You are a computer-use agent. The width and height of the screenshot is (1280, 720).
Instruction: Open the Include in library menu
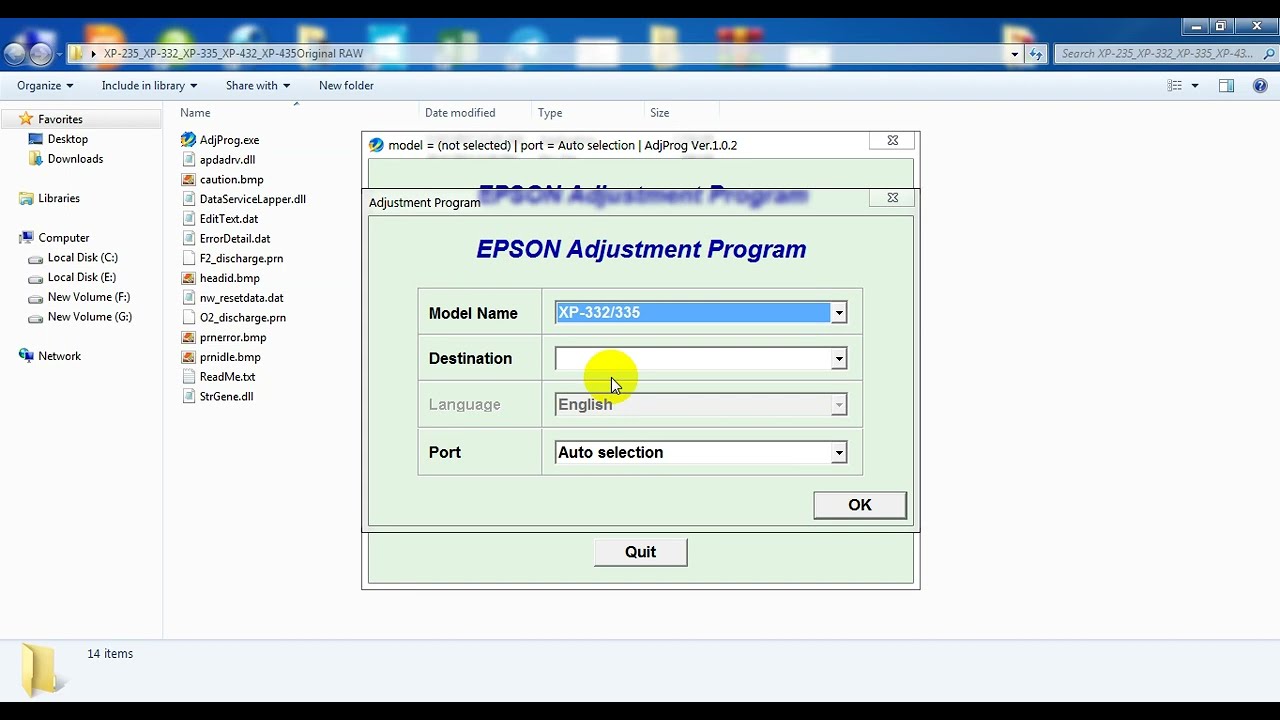click(x=149, y=86)
